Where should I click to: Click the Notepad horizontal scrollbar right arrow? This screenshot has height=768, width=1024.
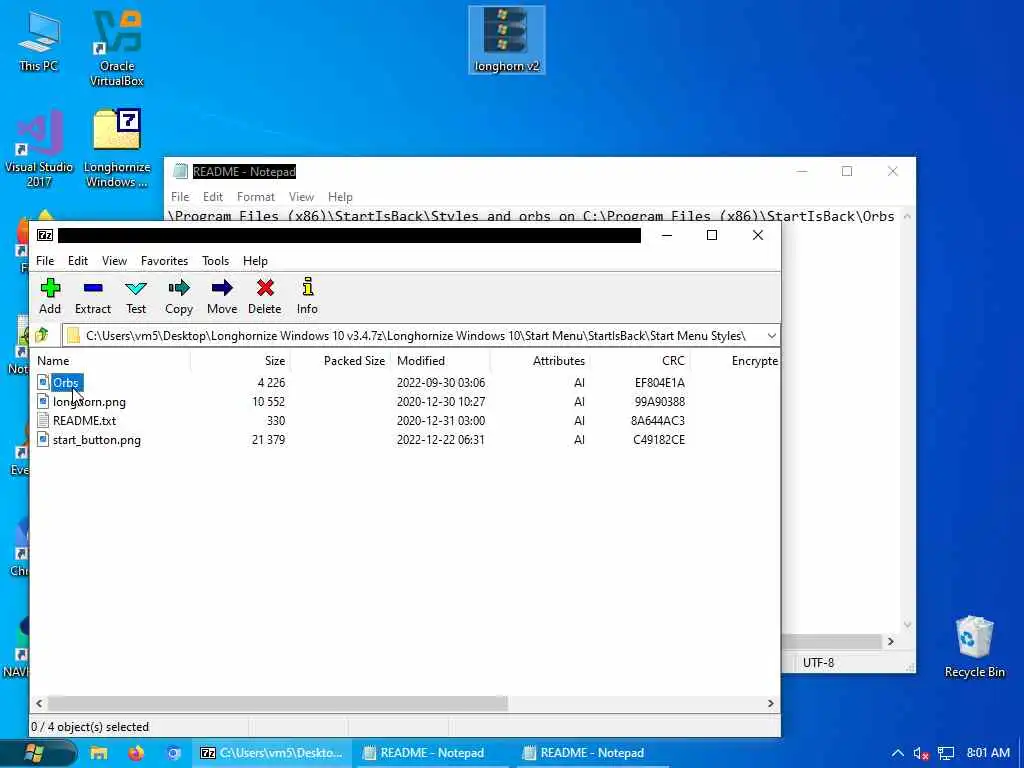click(891, 642)
